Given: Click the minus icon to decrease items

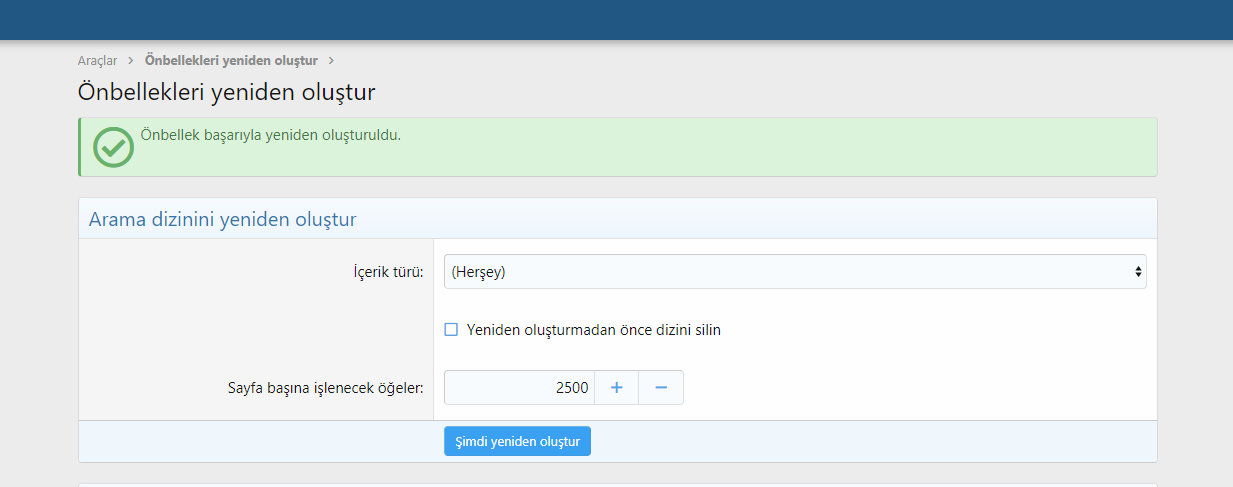Looking at the screenshot, I should pyautogui.click(x=661, y=388).
